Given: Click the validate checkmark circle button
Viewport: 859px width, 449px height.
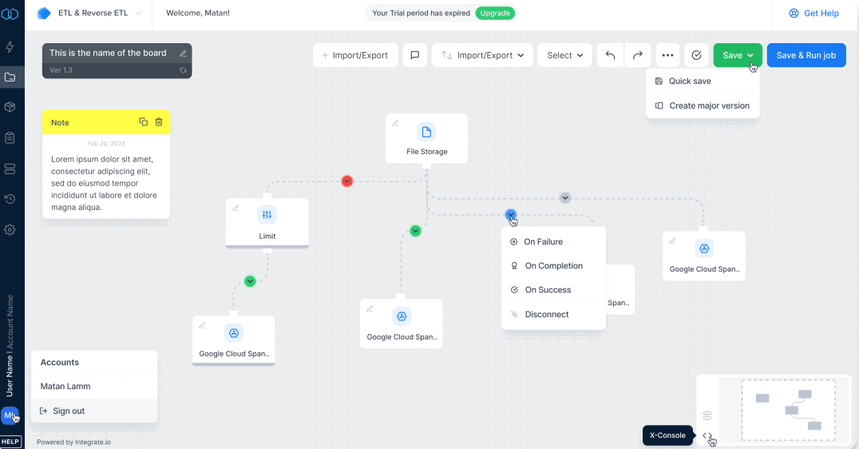Looking at the screenshot, I should click(697, 55).
